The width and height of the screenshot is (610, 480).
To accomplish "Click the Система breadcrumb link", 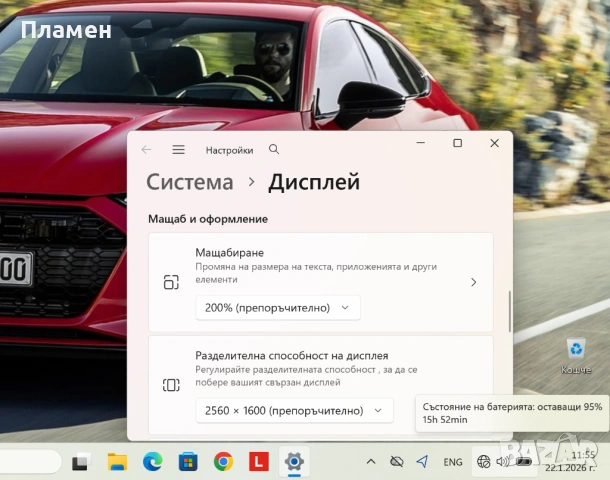I will pyautogui.click(x=190, y=182).
